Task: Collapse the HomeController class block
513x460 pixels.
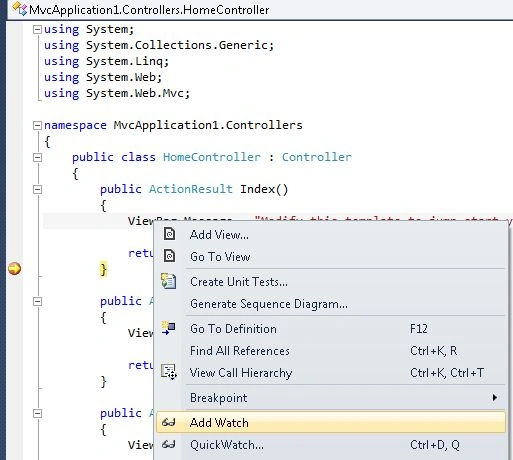Action: coord(37,157)
